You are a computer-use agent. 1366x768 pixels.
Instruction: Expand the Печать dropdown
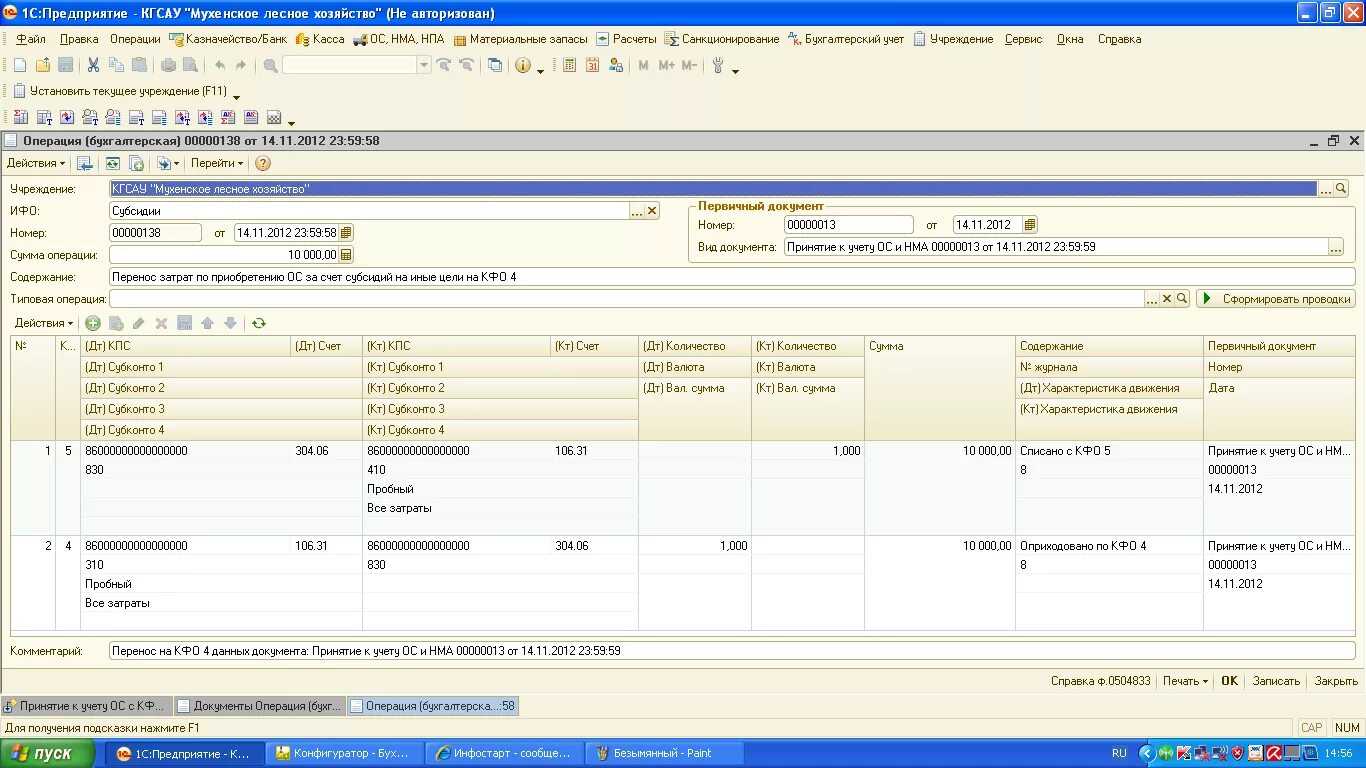(1185, 681)
